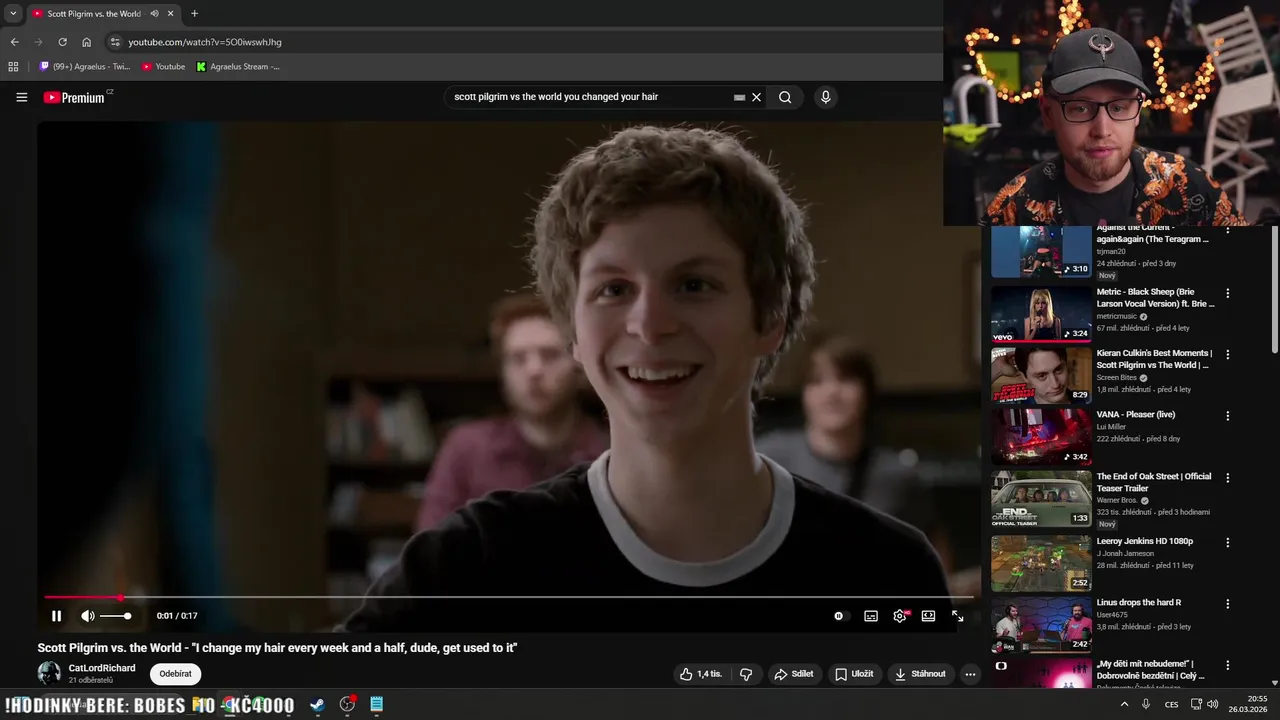Switch to theater mode view
This screenshot has width=1280, height=720.
tap(928, 616)
